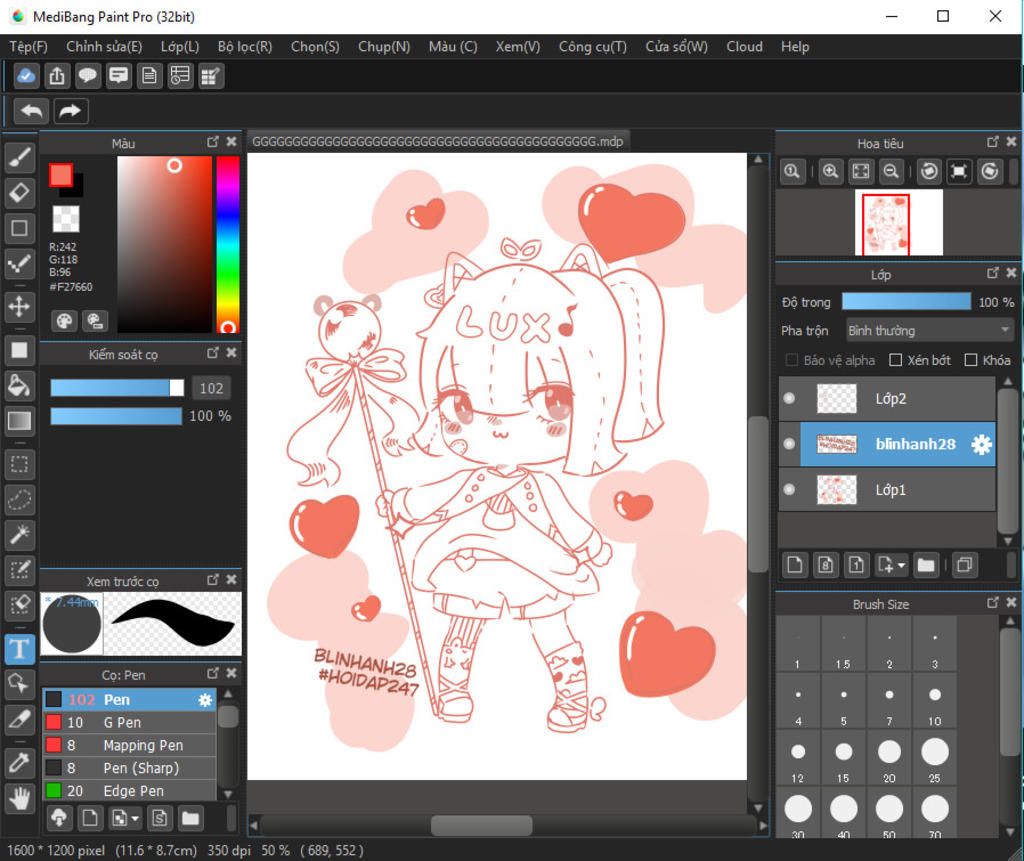The image size is (1024, 861).
Task: Select the Bucket fill tool
Action: pos(20,385)
